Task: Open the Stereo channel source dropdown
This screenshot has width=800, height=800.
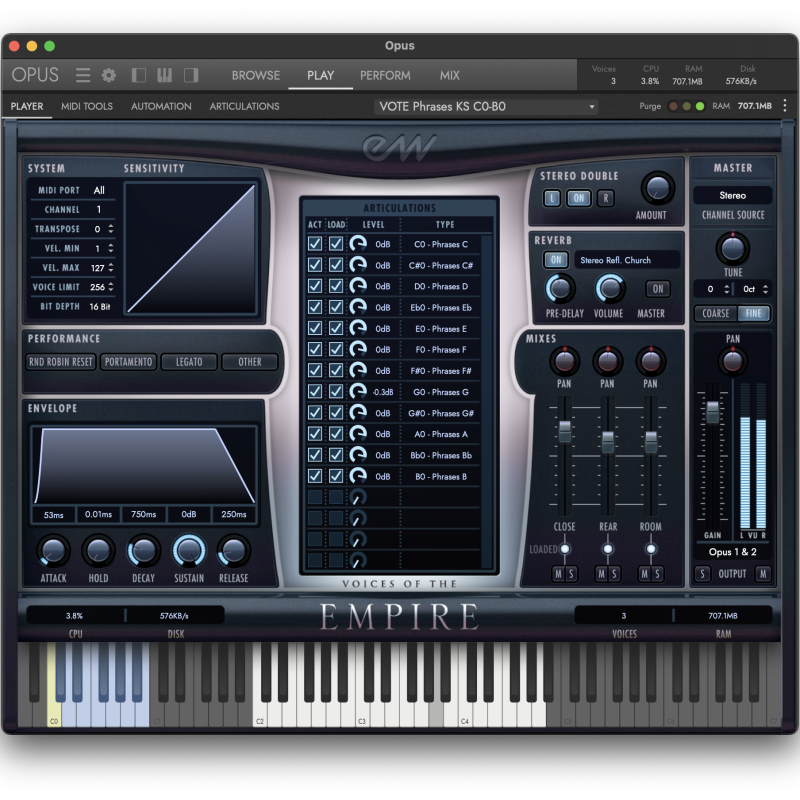Action: click(733, 195)
